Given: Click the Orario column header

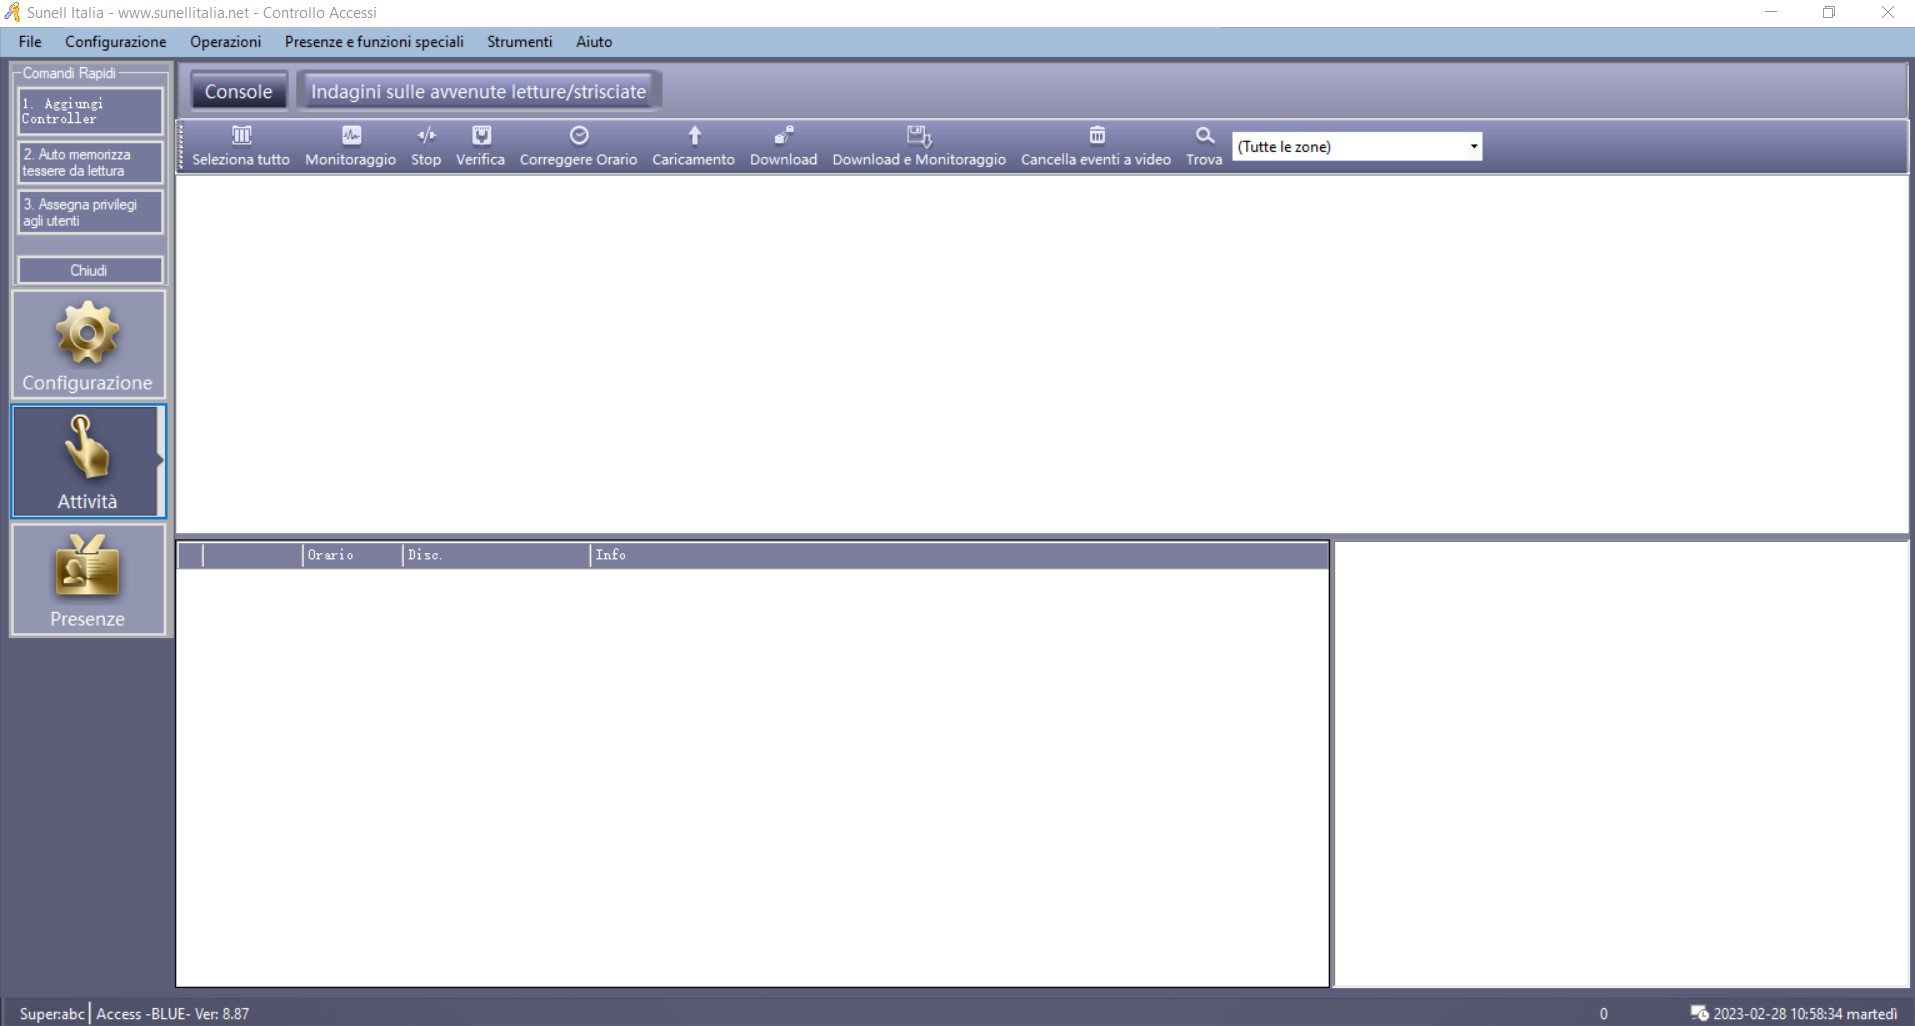Looking at the screenshot, I should pos(352,555).
